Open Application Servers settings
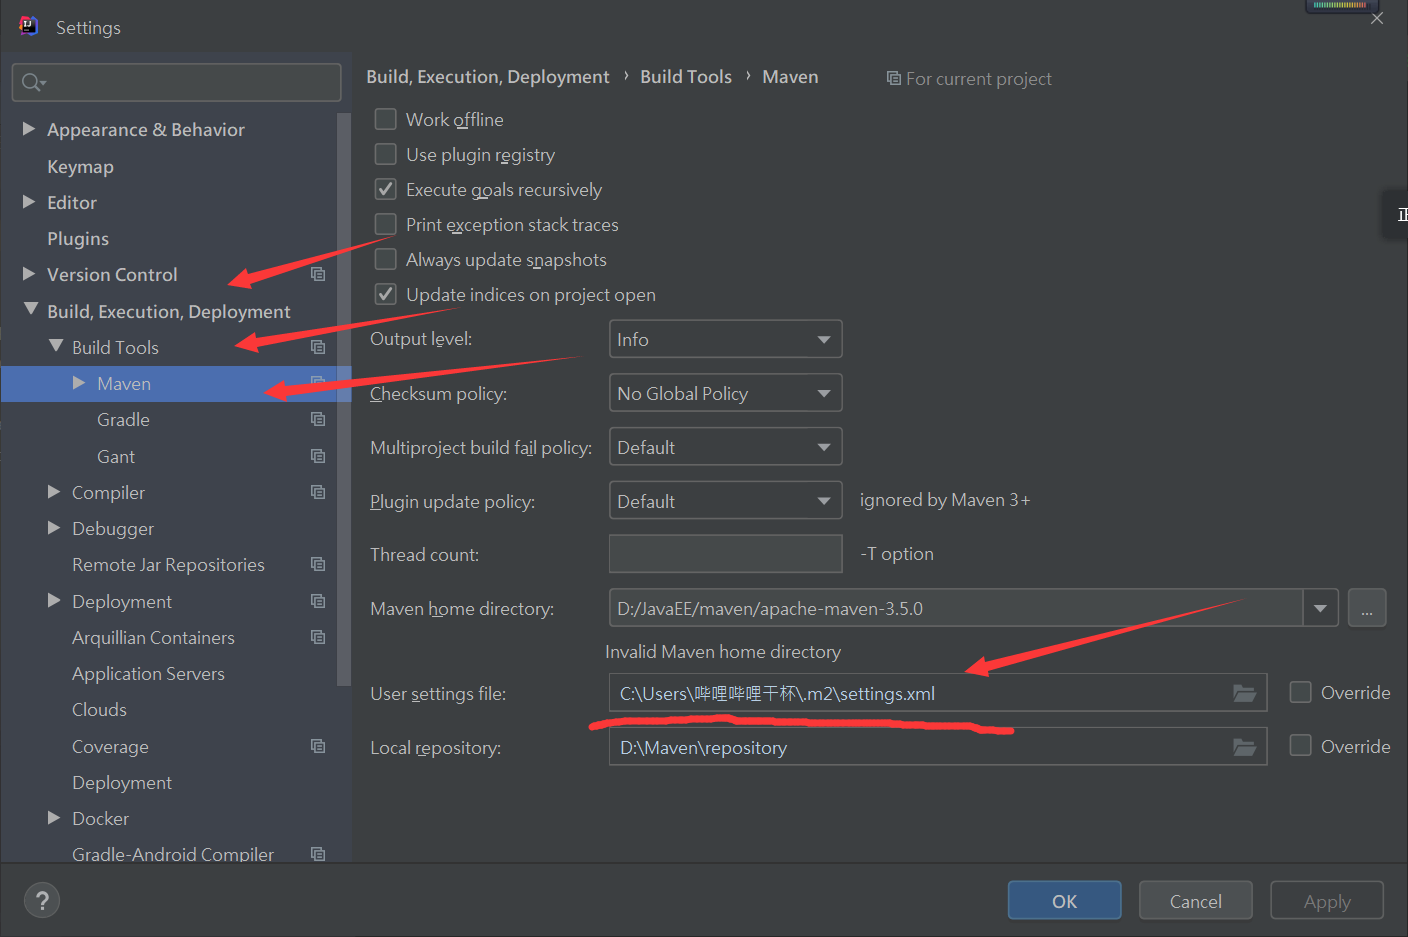Viewport: 1408px width, 937px height. [x=148, y=674]
